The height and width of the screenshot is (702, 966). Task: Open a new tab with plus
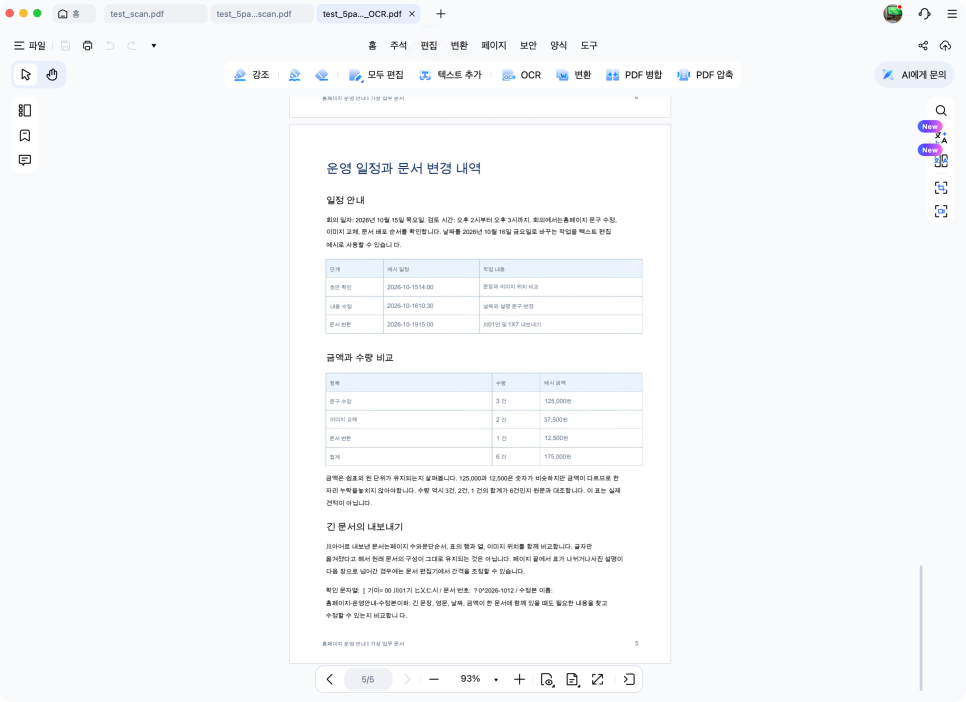440,14
